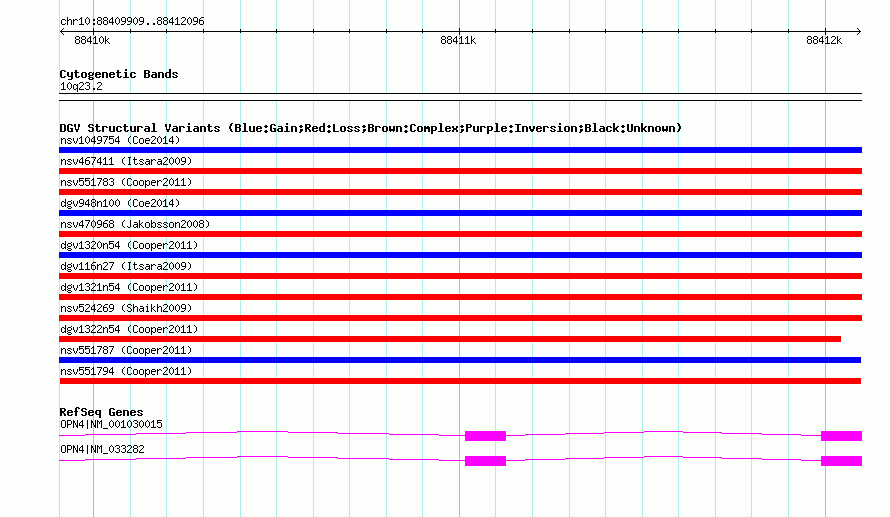Screen dimensions: 890x517
Task: Click the nsv470968 (Jakobsson2008) red bar
Action: point(460,234)
